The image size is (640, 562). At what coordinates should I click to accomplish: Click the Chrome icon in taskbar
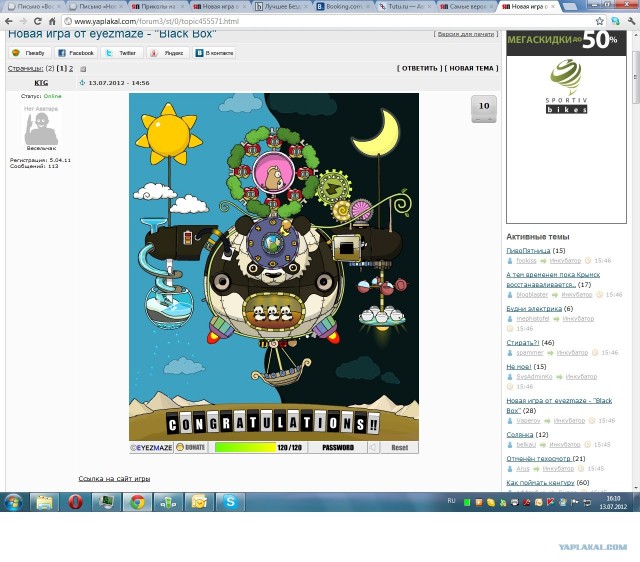pyautogui.click(x=137, y=502)
